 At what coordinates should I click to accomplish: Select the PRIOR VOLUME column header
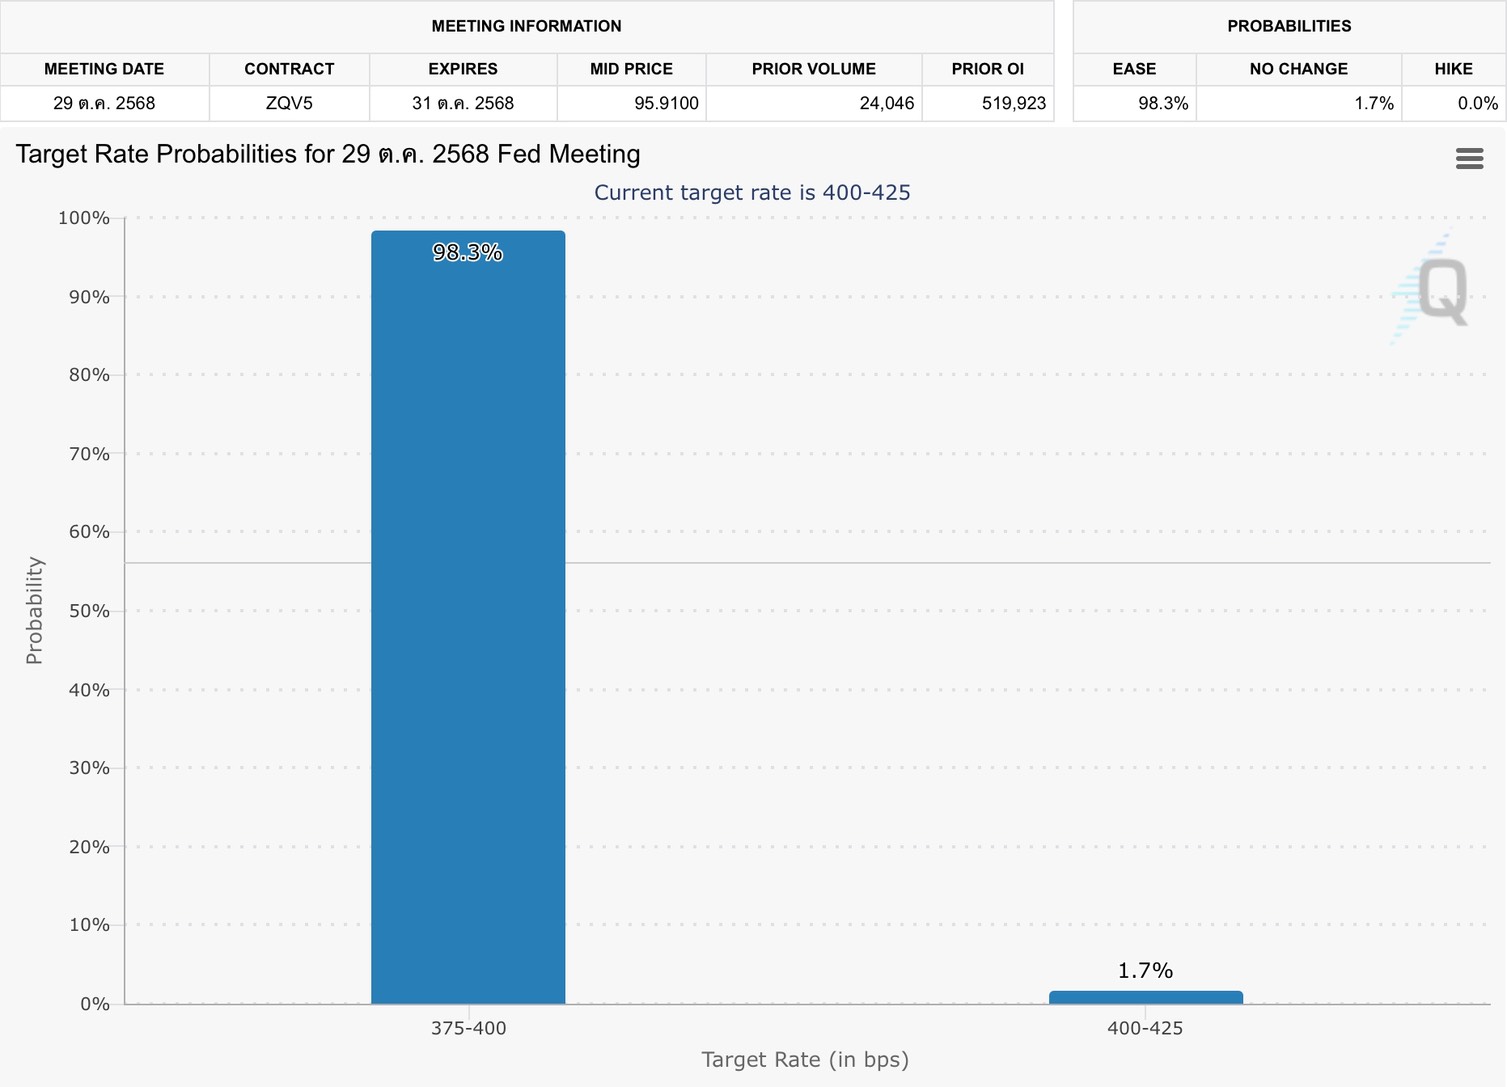(813, 69)
